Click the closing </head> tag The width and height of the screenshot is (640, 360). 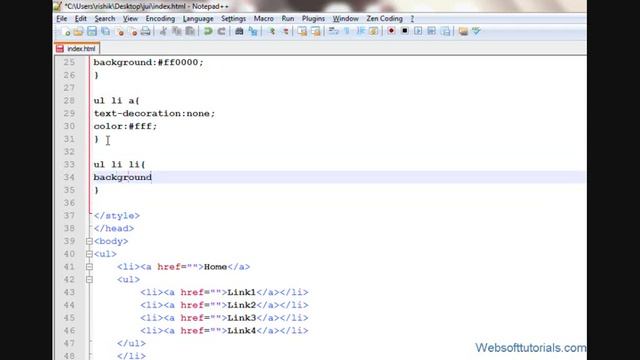click(x=114, y=229)
